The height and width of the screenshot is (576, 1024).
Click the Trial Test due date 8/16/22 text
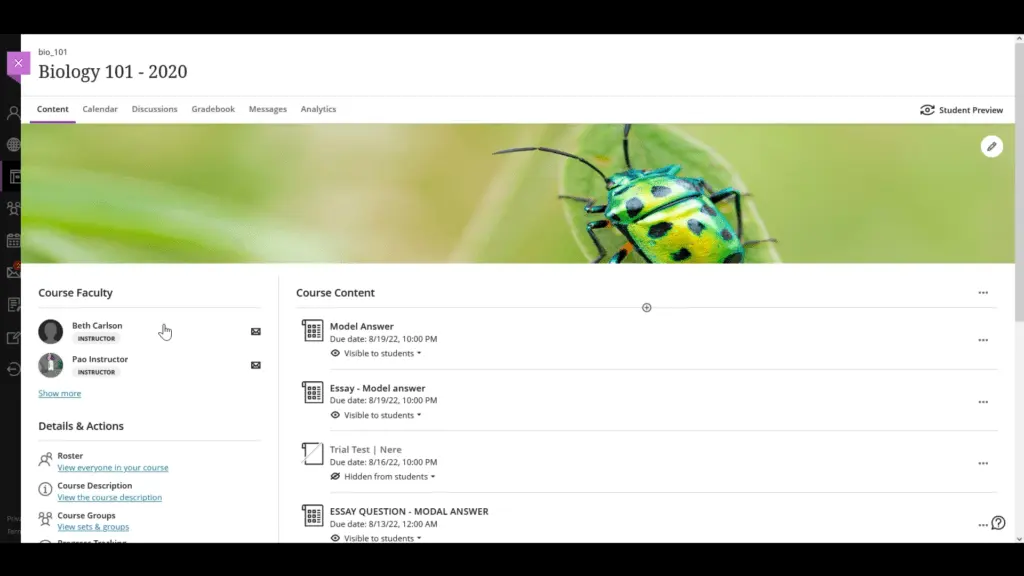383,462
